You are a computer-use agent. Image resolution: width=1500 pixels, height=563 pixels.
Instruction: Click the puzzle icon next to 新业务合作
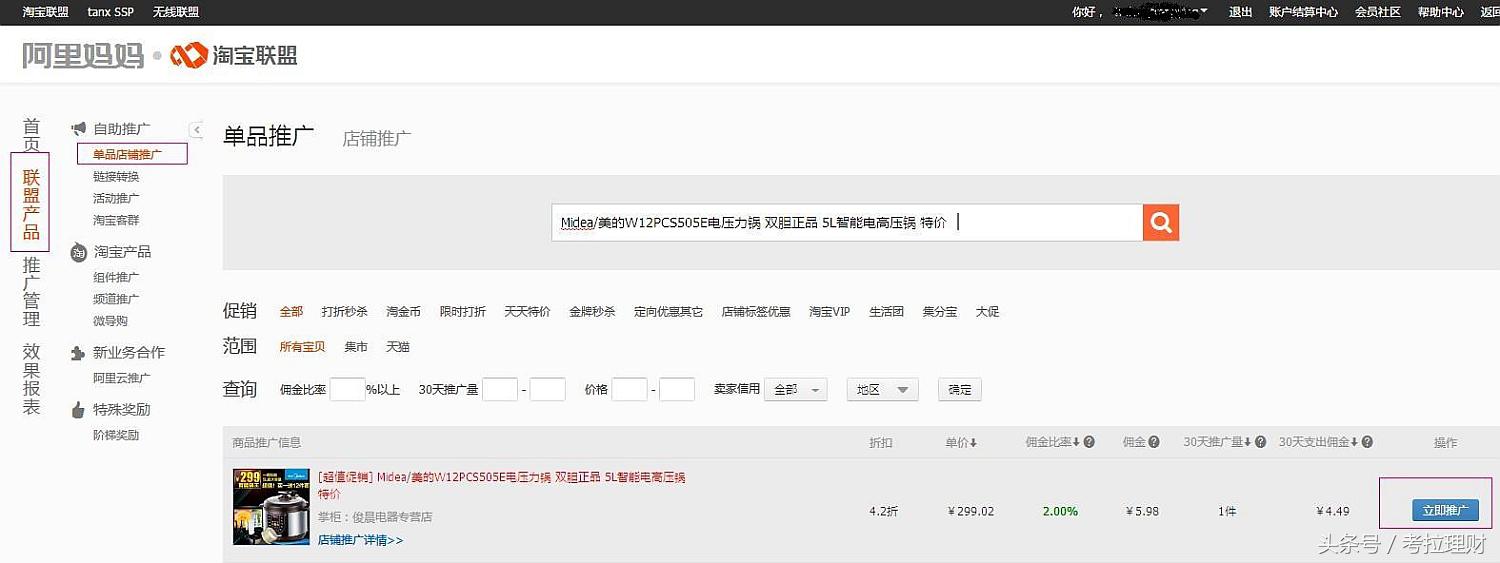click(x=79, y=353)
